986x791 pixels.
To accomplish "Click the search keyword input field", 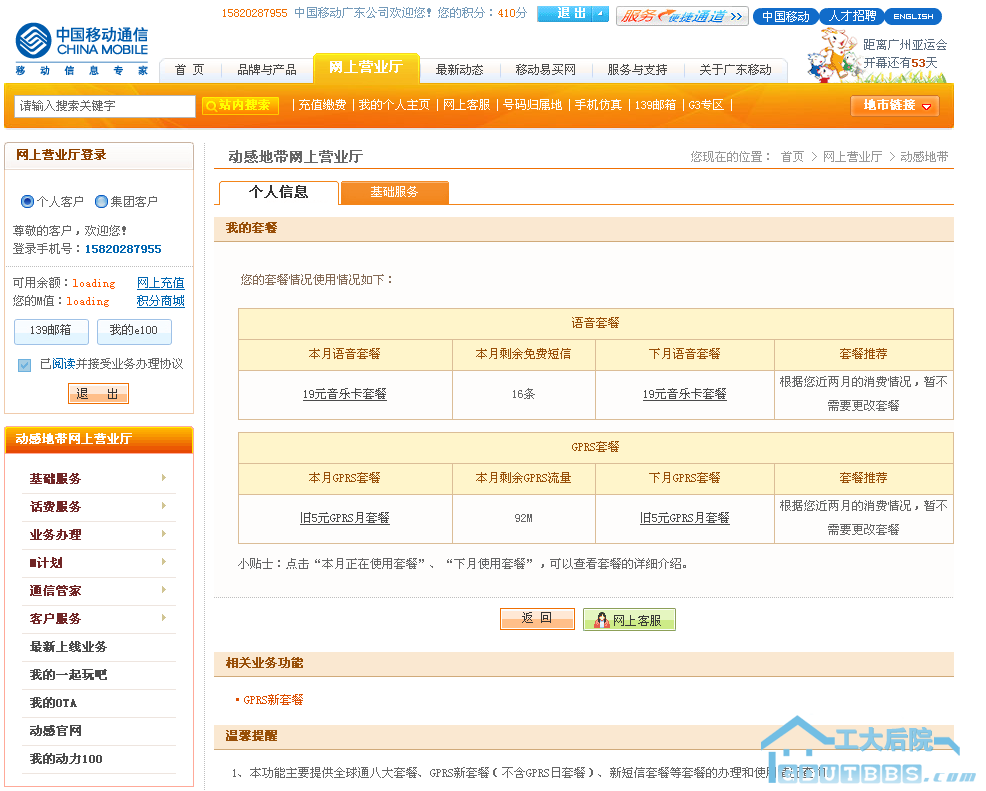I will coord(104,106).
